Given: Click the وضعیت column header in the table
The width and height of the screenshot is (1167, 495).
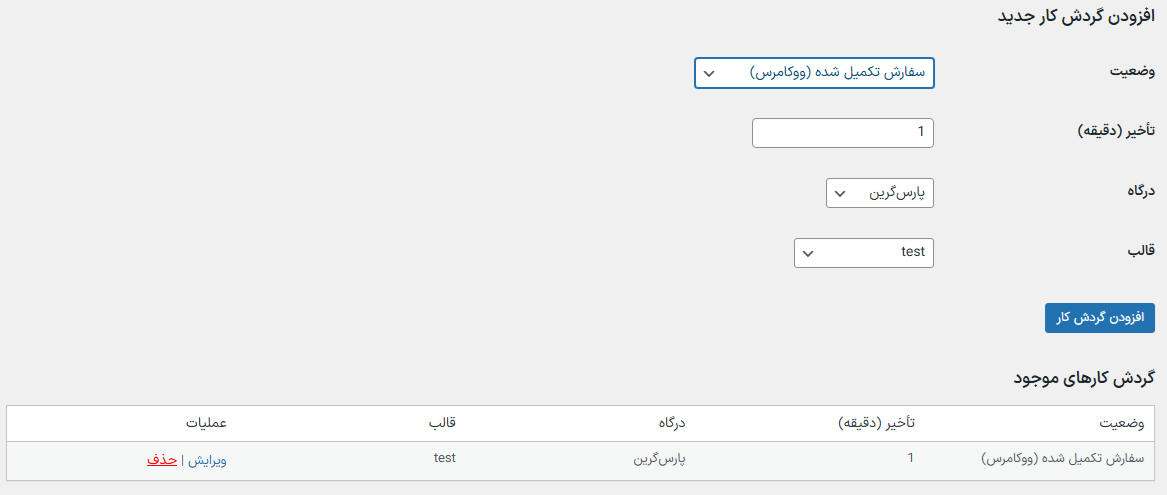Looking at the screenshot, I should click(1121, 423).
